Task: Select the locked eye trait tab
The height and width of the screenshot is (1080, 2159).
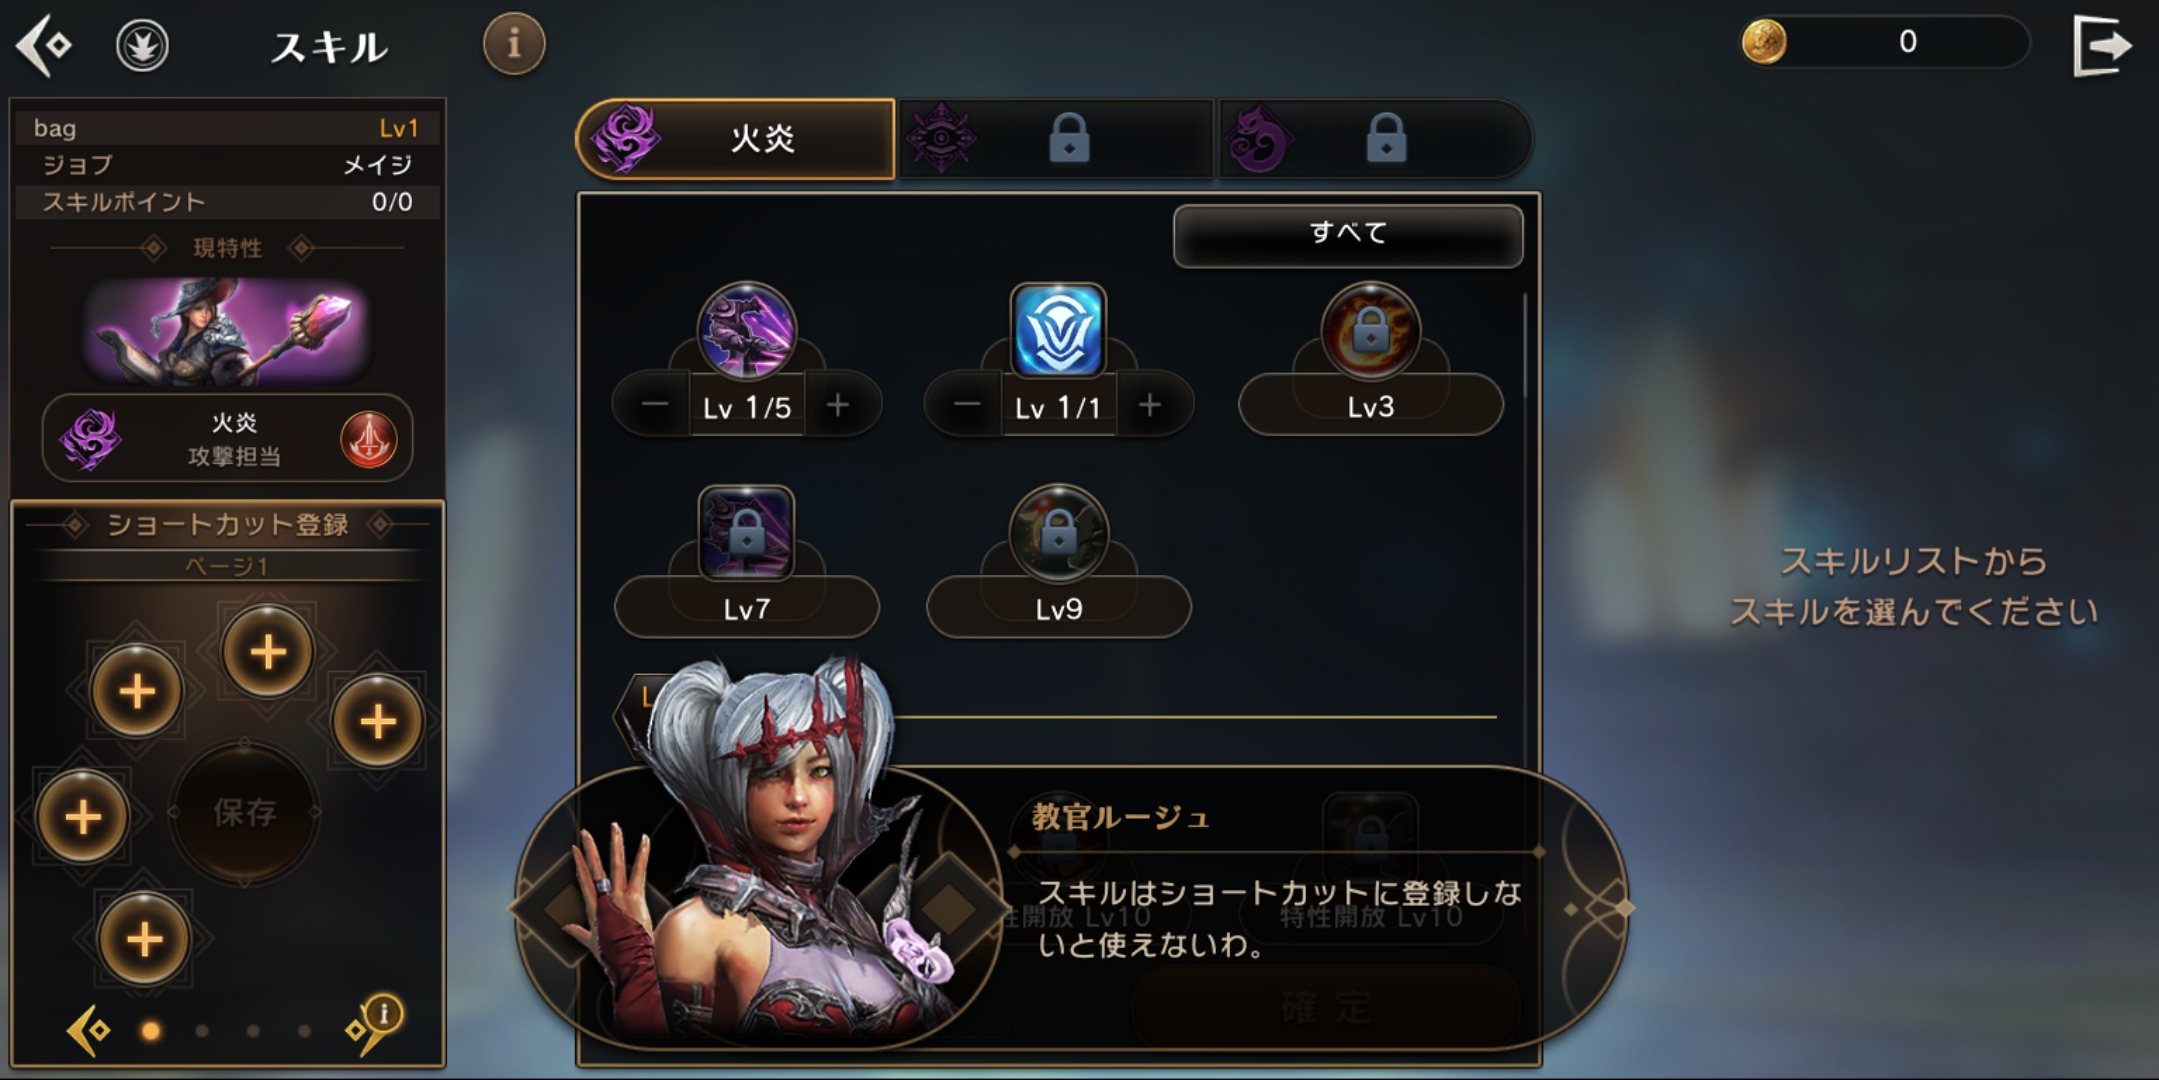Action: (1056, 139)
